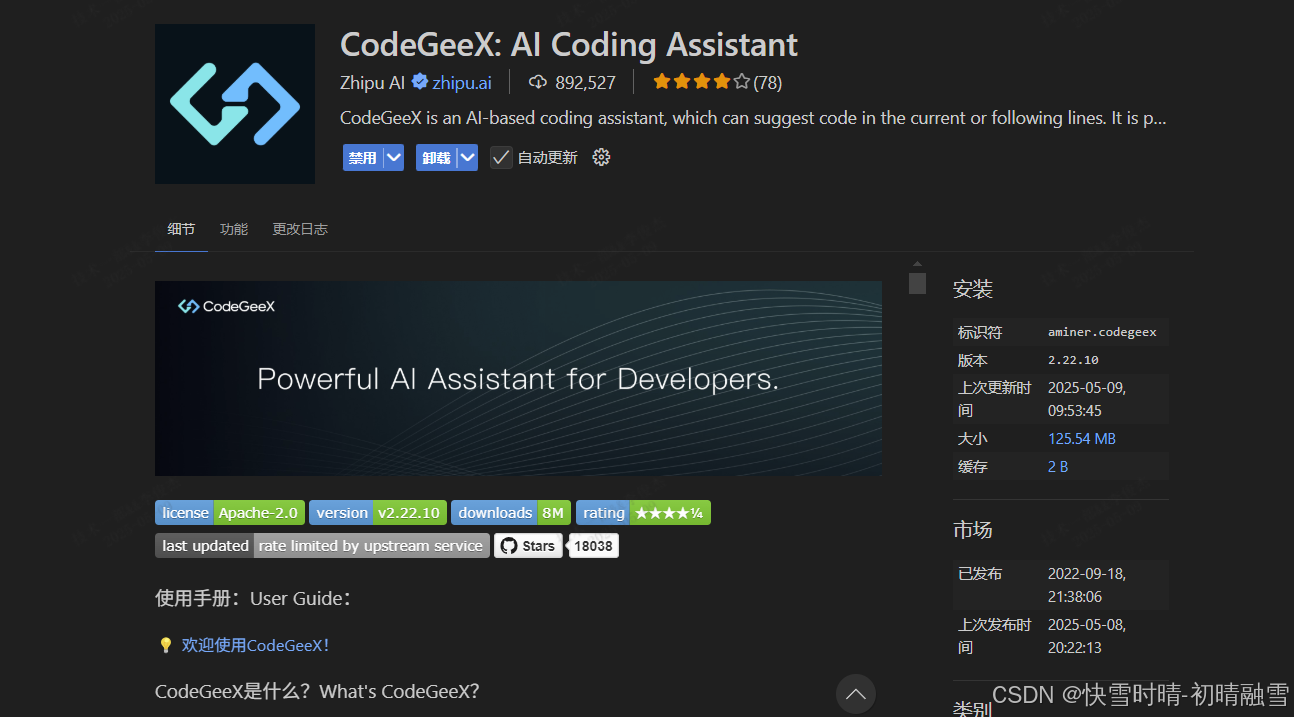Viewport: 1294px width, 717px height.
Task: Click the license Apache-2.0 badge
Action: tap(230, 512)
